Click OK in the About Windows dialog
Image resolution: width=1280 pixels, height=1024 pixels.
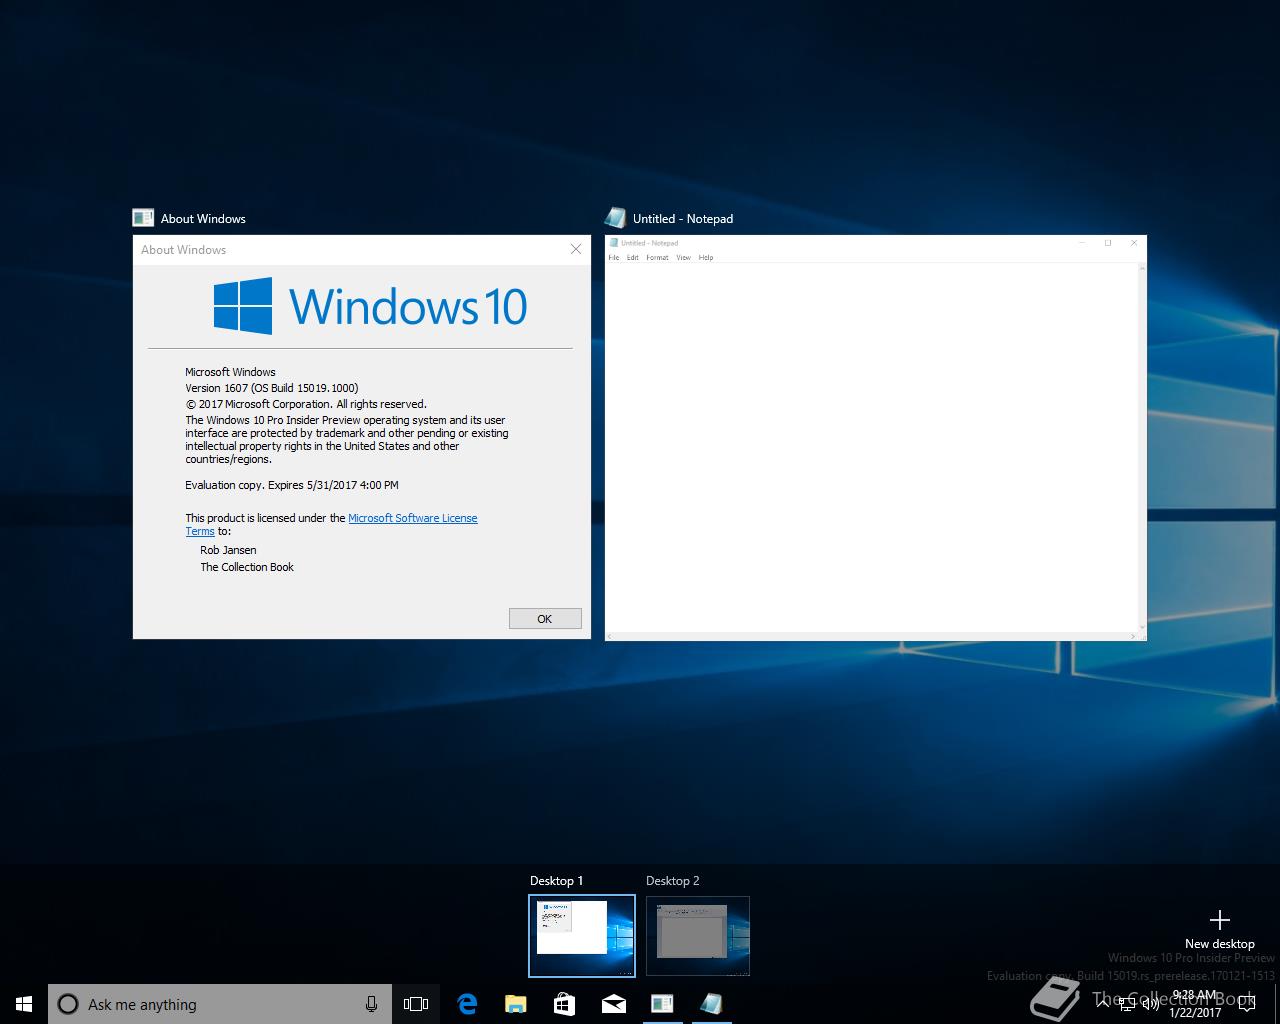pos(545,619)
